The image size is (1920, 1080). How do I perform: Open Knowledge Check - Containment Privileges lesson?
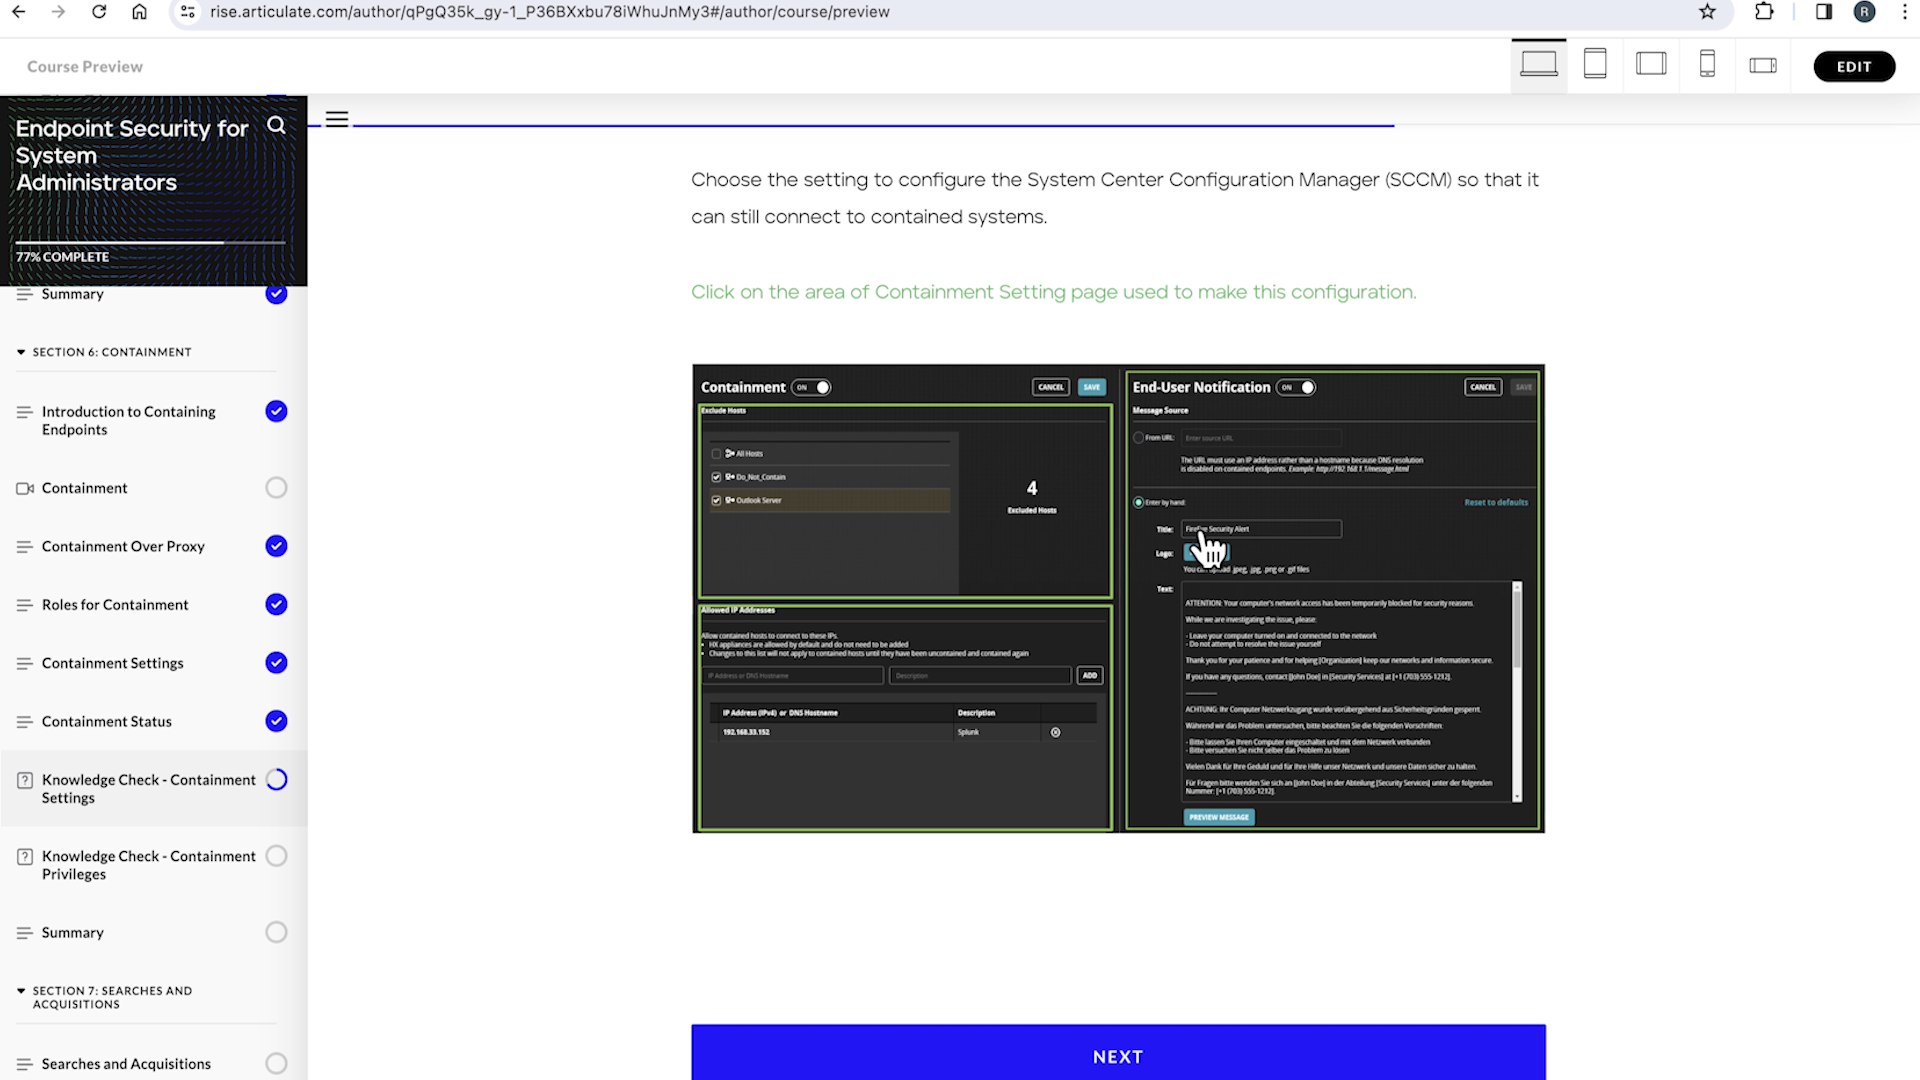(148, 865)
